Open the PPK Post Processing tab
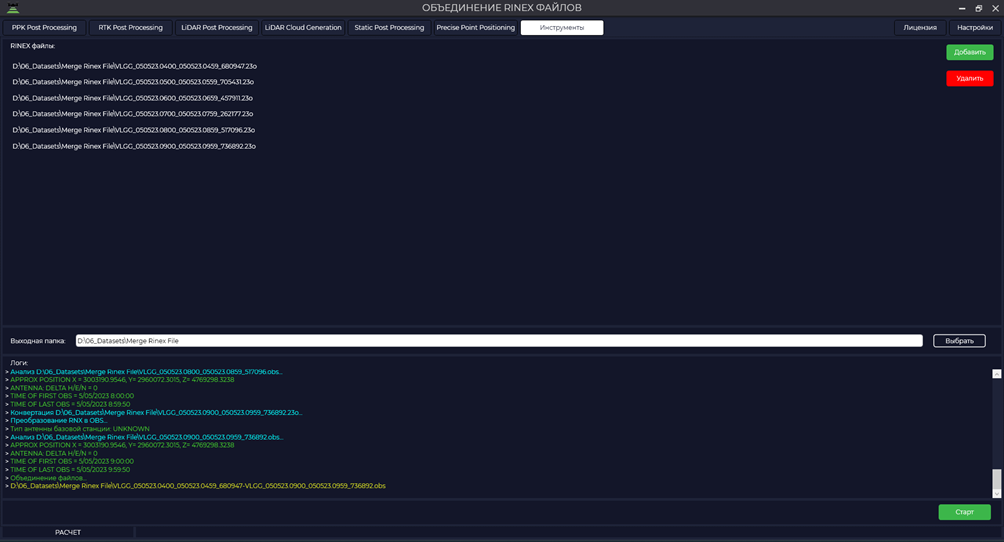Viewport: 1004px width, 542px height. (x=44, y=28)
